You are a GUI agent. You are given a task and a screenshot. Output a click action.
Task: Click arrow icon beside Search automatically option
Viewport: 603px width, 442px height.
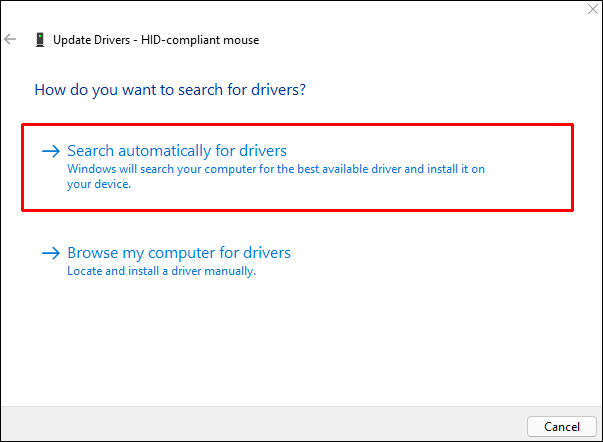point(51,151)
